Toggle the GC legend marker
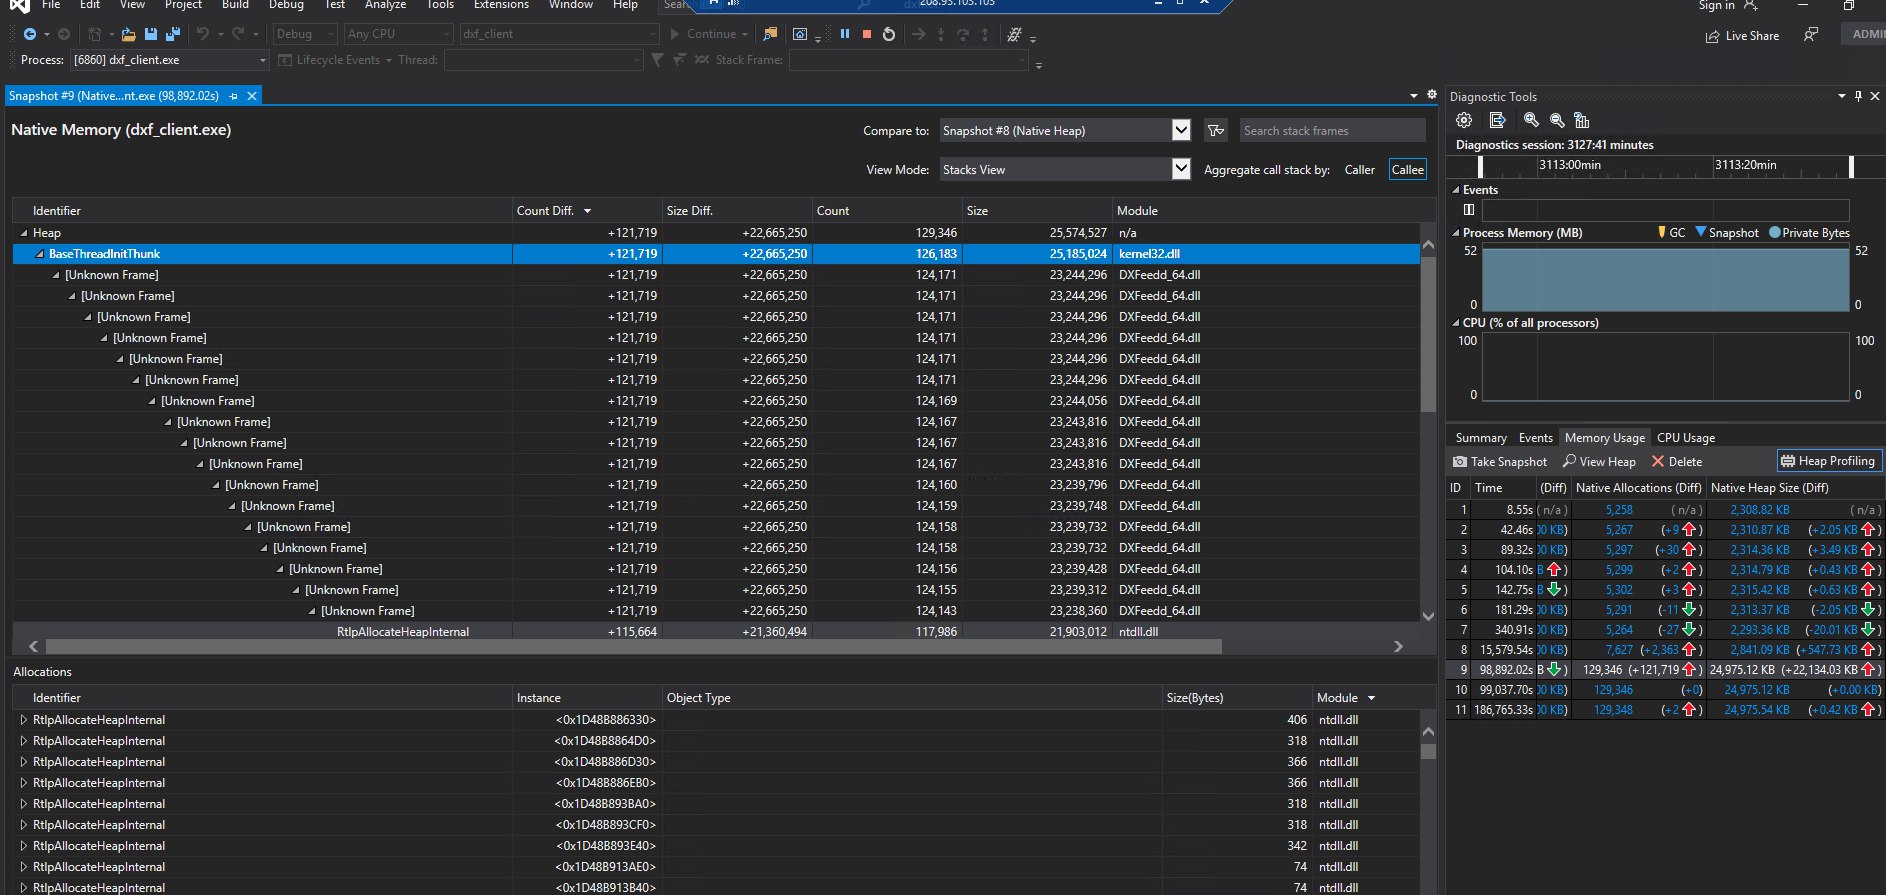Viewport: 1886px width, 895px height. pos(1671,233)
